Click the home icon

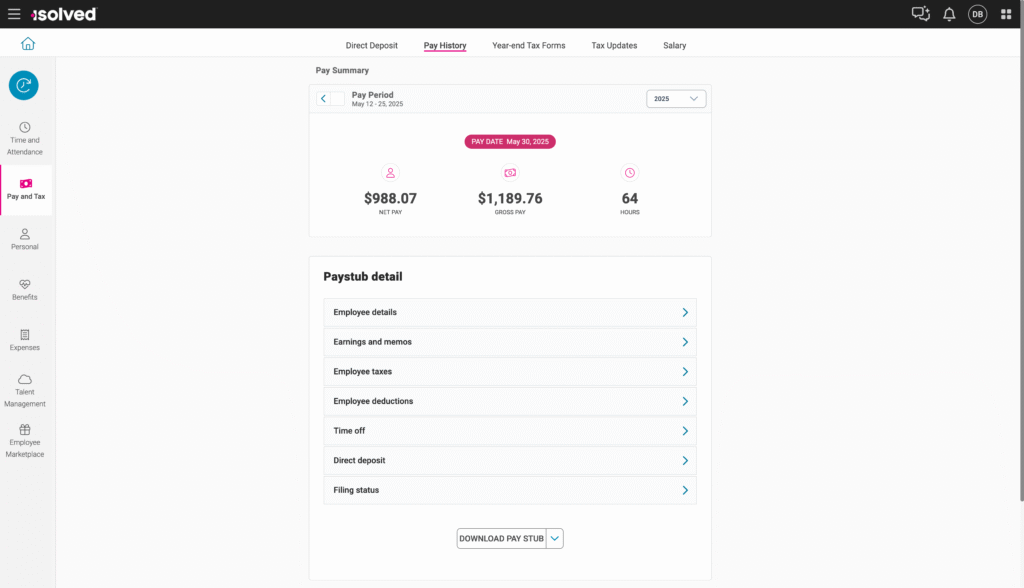pos(28,44)
